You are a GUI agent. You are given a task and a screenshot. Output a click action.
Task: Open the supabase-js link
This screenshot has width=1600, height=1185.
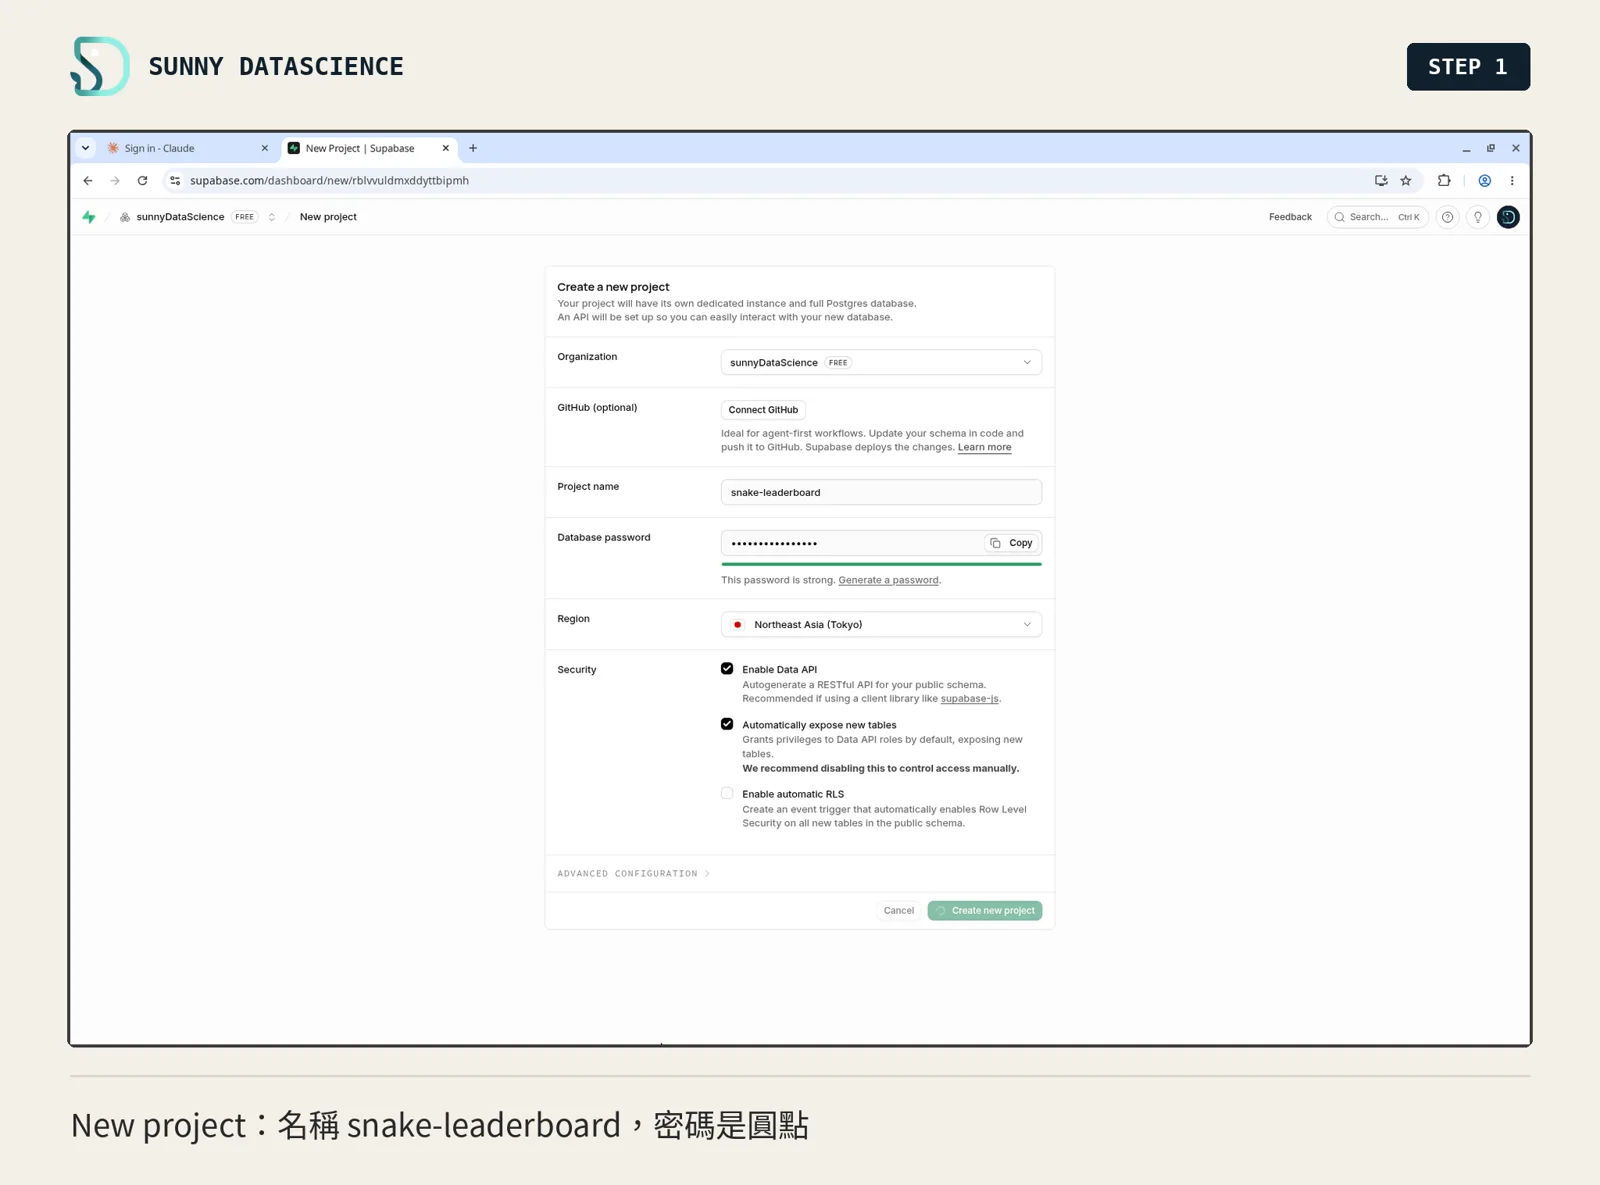click(x=969, y=699)
